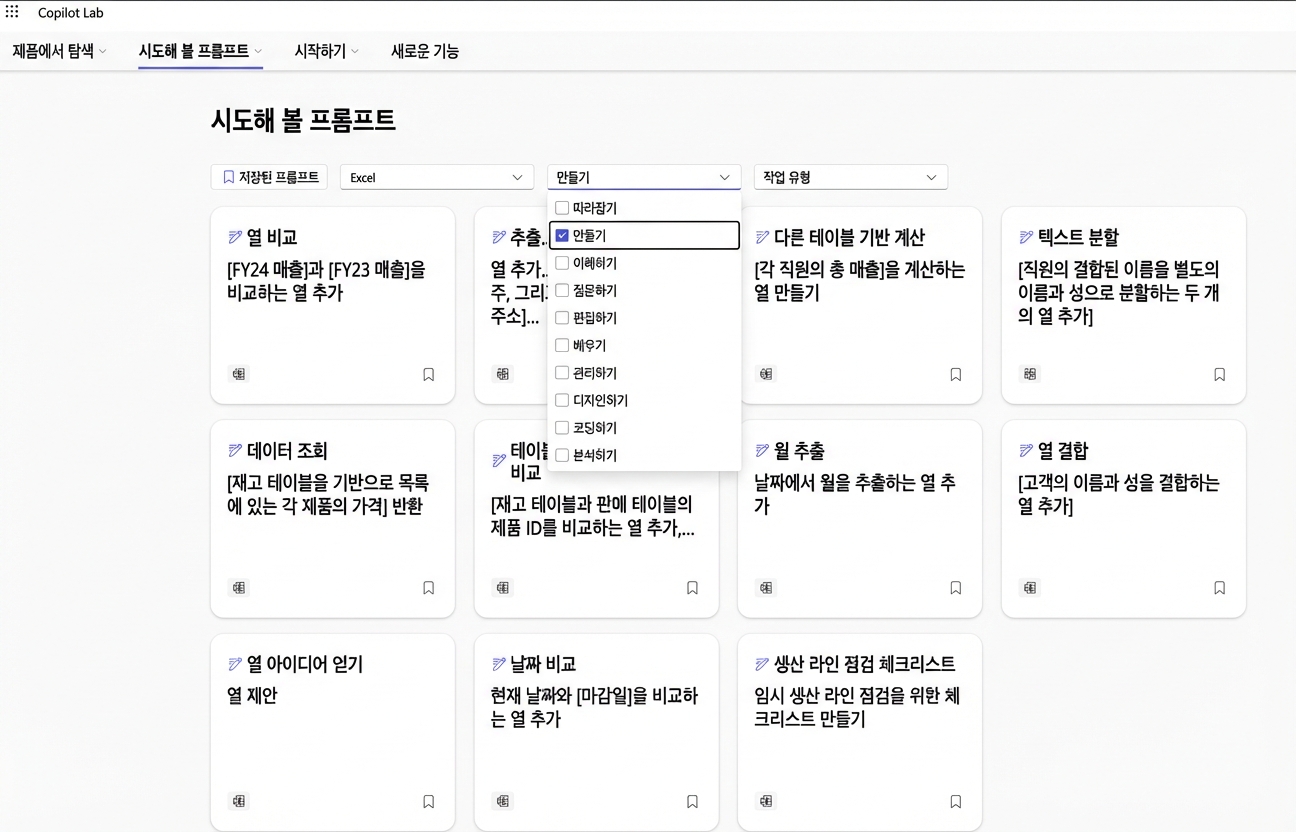The width and height of the screenshot is (1296, 832).
Task: Click the 열 제안 description text
Action: point(252,695)
